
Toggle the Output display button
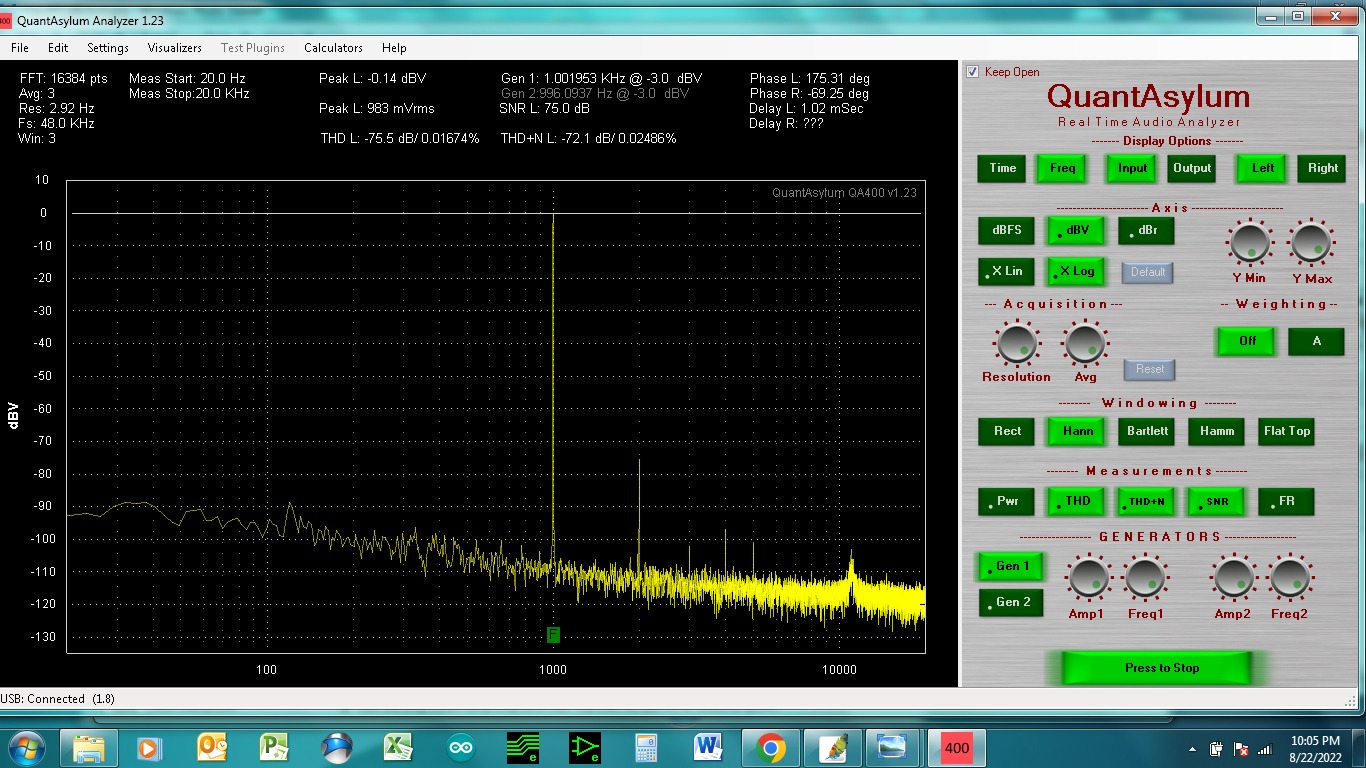click(1192, 168)
